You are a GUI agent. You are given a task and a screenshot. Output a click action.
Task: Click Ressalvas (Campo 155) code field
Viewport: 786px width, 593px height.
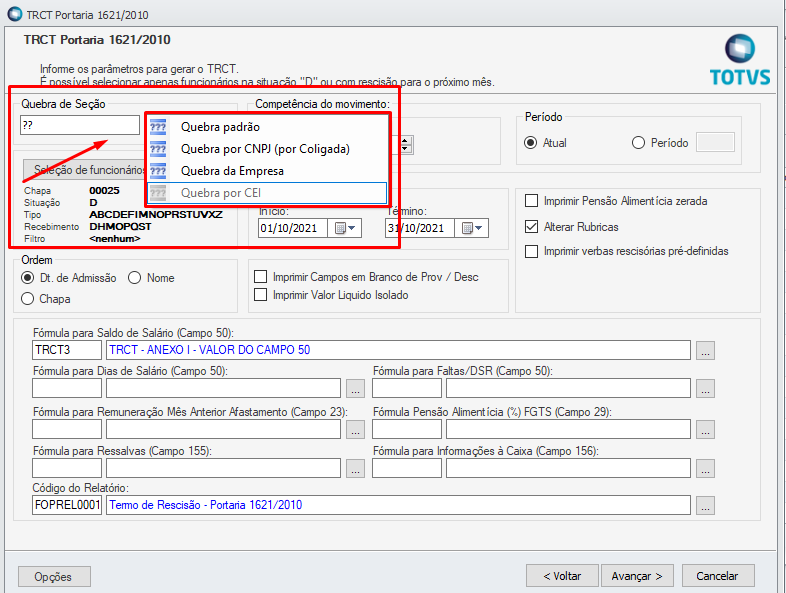pyautogui.click(x=67, y=468)
